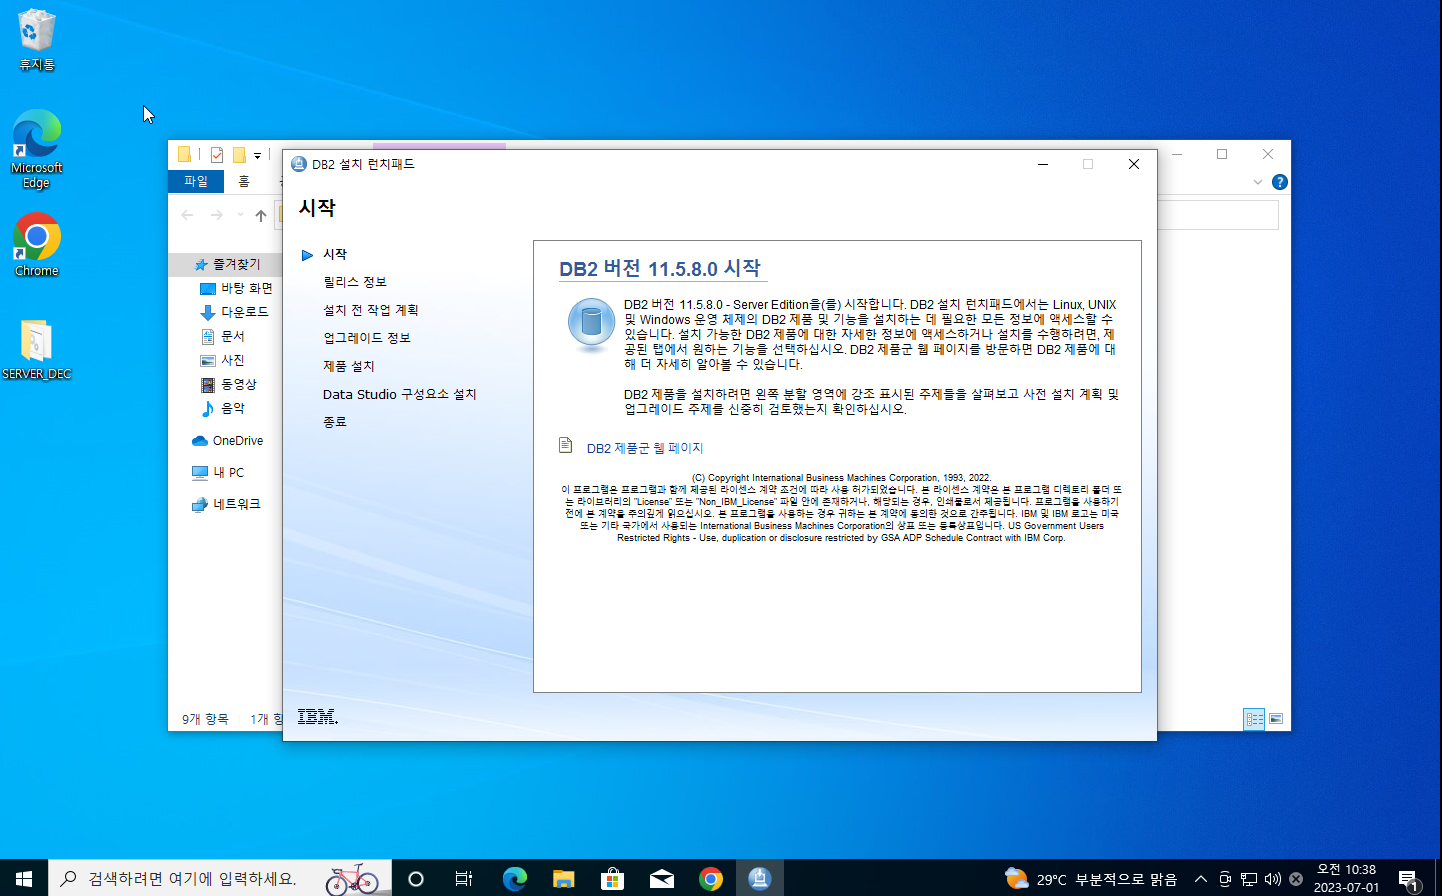Select the Microsoft Edge desktop shortcut
The width and height of the screenshot is (1442, 896).
(x=37, y=148)
